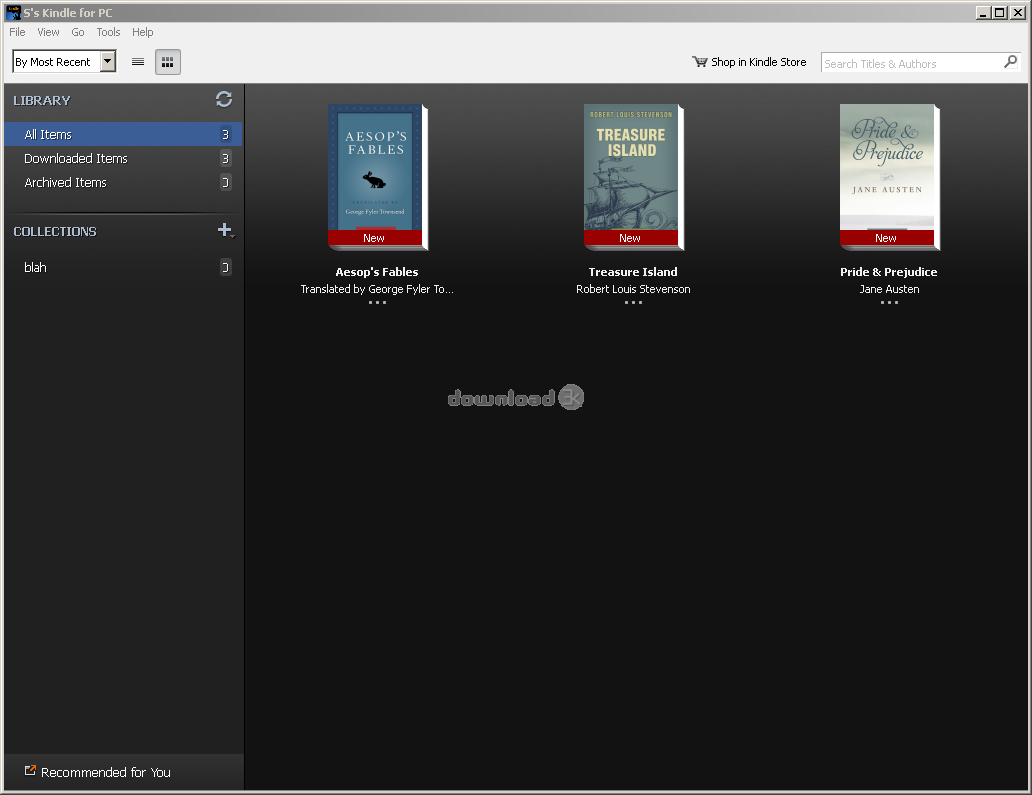Screen dimensions: 1032x795
Task: Click the LIBRARY section header
Action: (x=41, y=100)
